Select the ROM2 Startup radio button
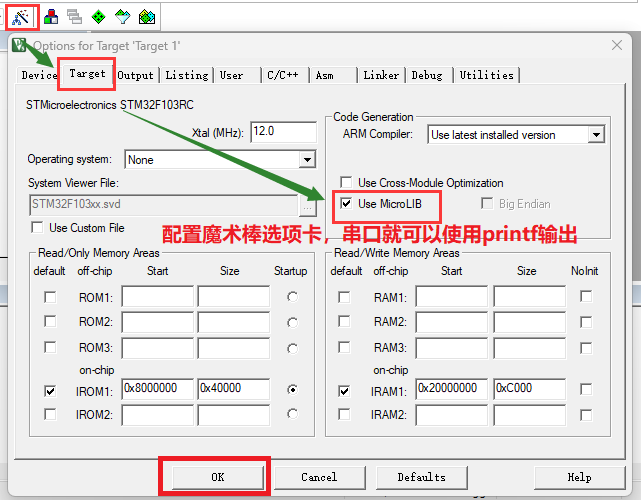The image size is (641, 500). coord(292,323)
